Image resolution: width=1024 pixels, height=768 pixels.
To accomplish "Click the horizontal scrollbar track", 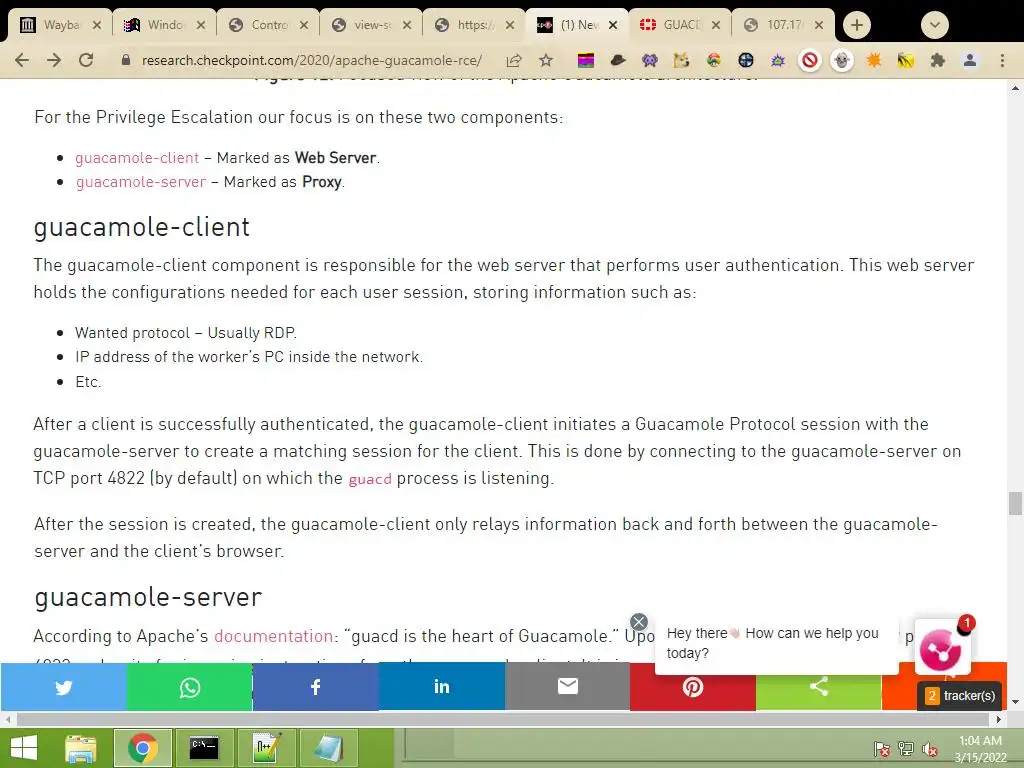I will [x=503, y=719].
